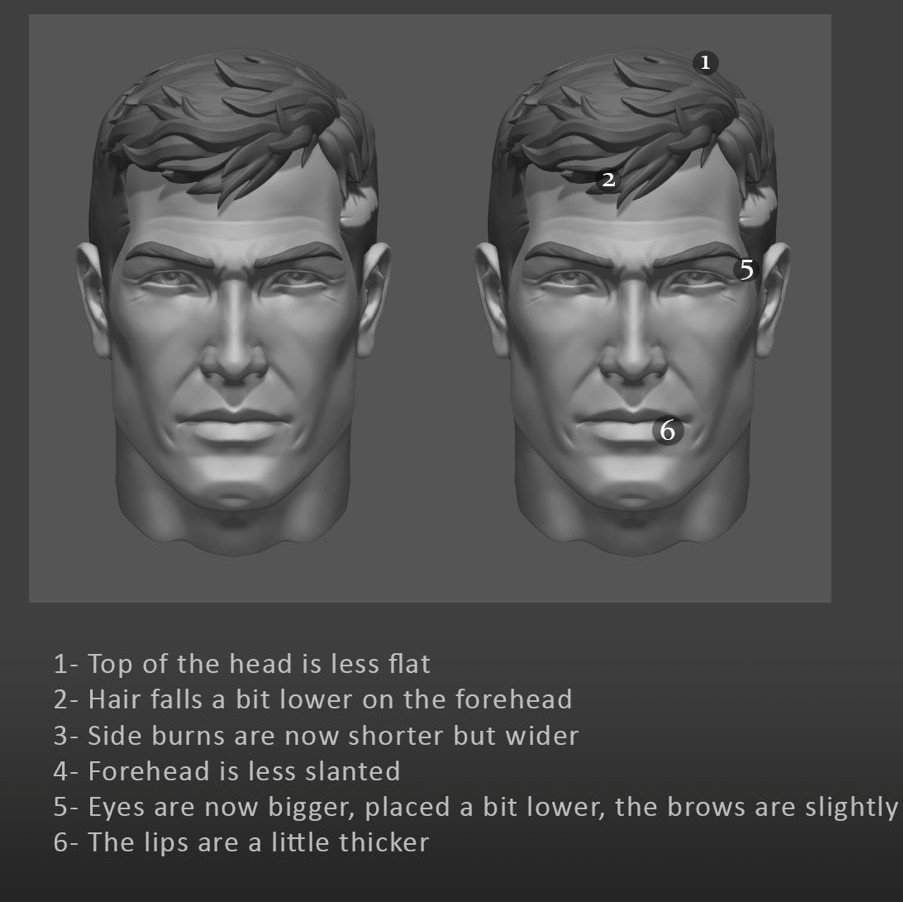Click the number 5 marker beside the eyebrow
The width and height of the screenshot is (903, 902).
coord(746,269)
